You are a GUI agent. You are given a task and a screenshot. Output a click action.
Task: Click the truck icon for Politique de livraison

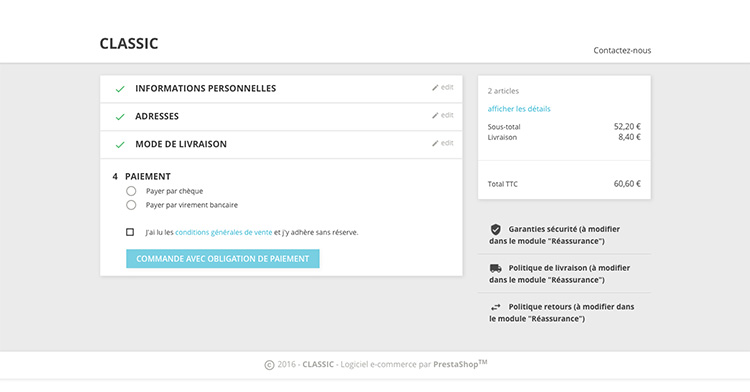tap(496, 268)
